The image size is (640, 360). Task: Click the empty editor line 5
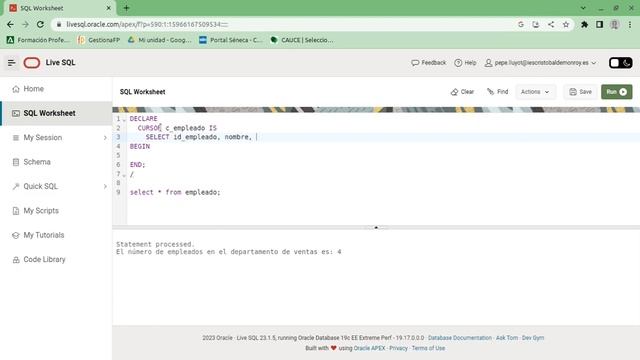[x=383, y=156]
